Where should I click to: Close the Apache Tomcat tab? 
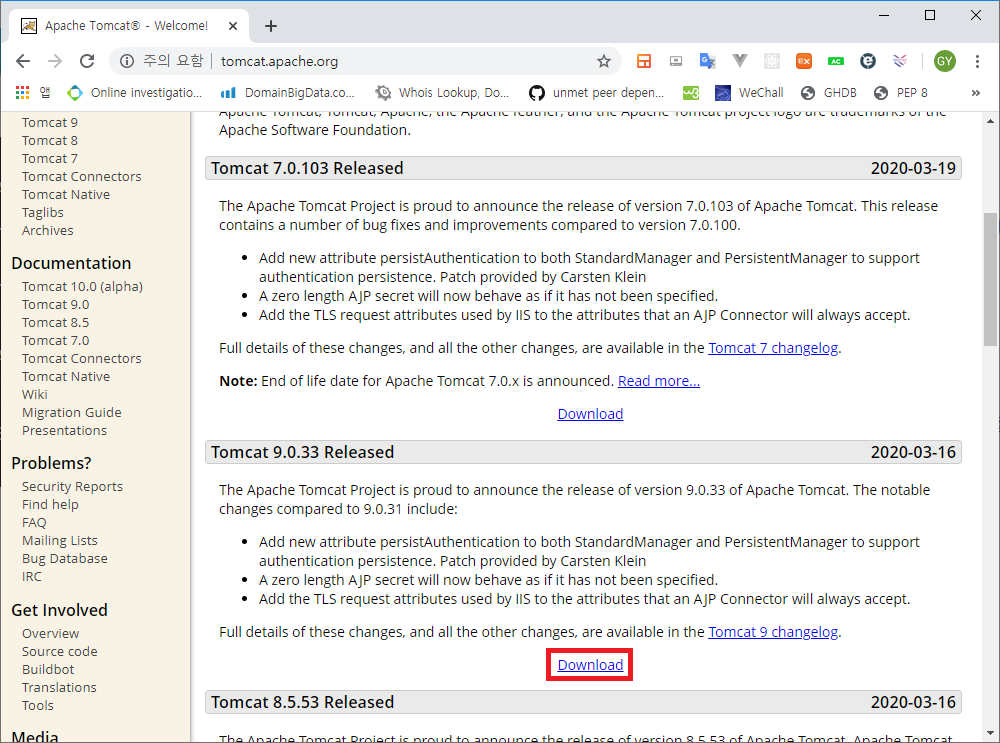[x=233, y=26]
